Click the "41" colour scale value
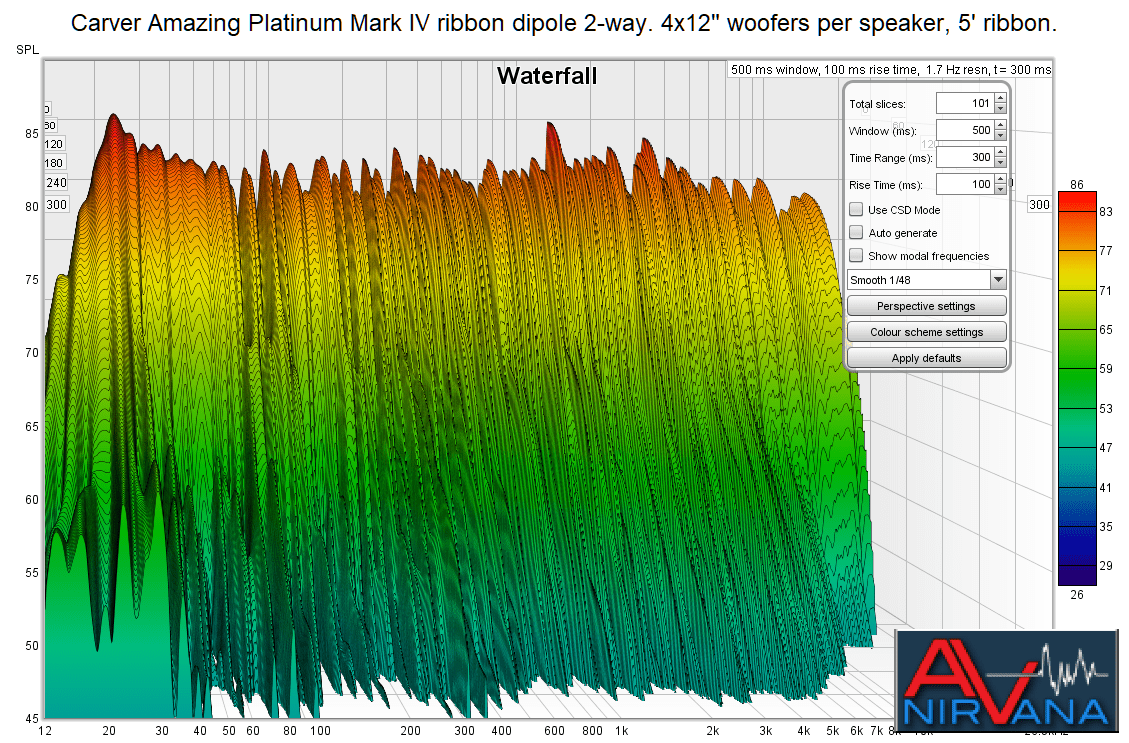This screenshot has width=1129, height=743. pyautogui.click(x=1106, y=487)
